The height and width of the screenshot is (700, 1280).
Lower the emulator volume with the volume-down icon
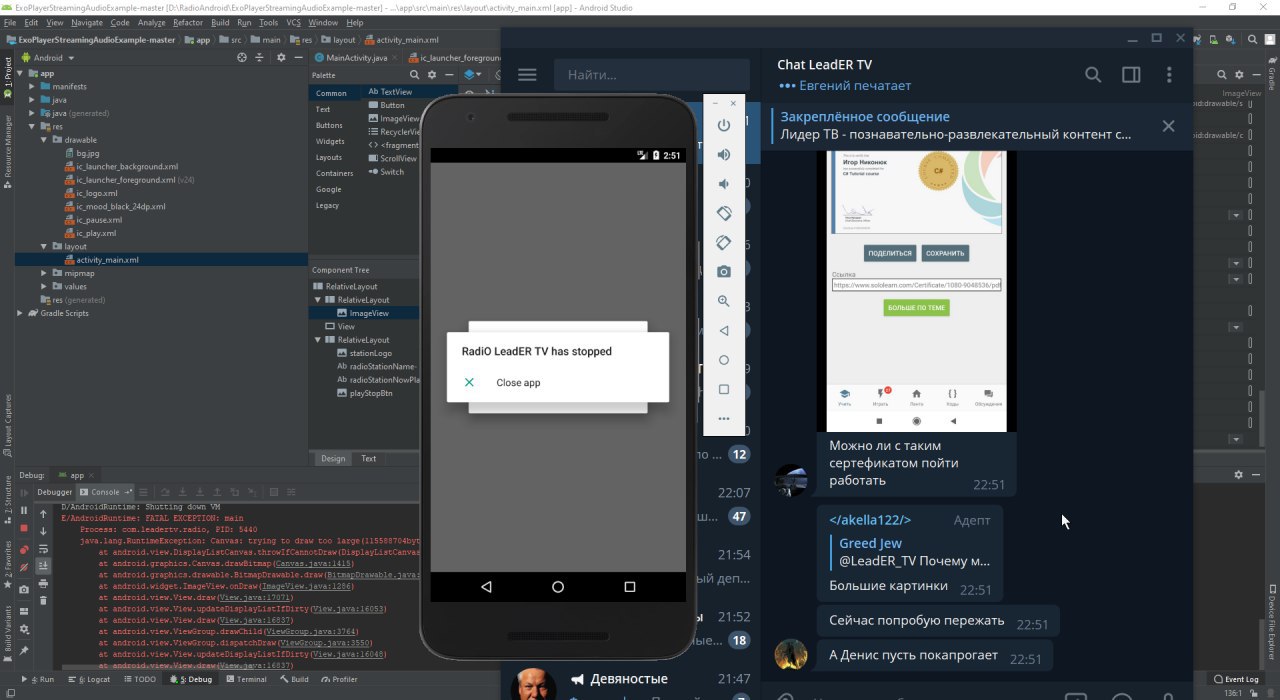pos(724,184)
